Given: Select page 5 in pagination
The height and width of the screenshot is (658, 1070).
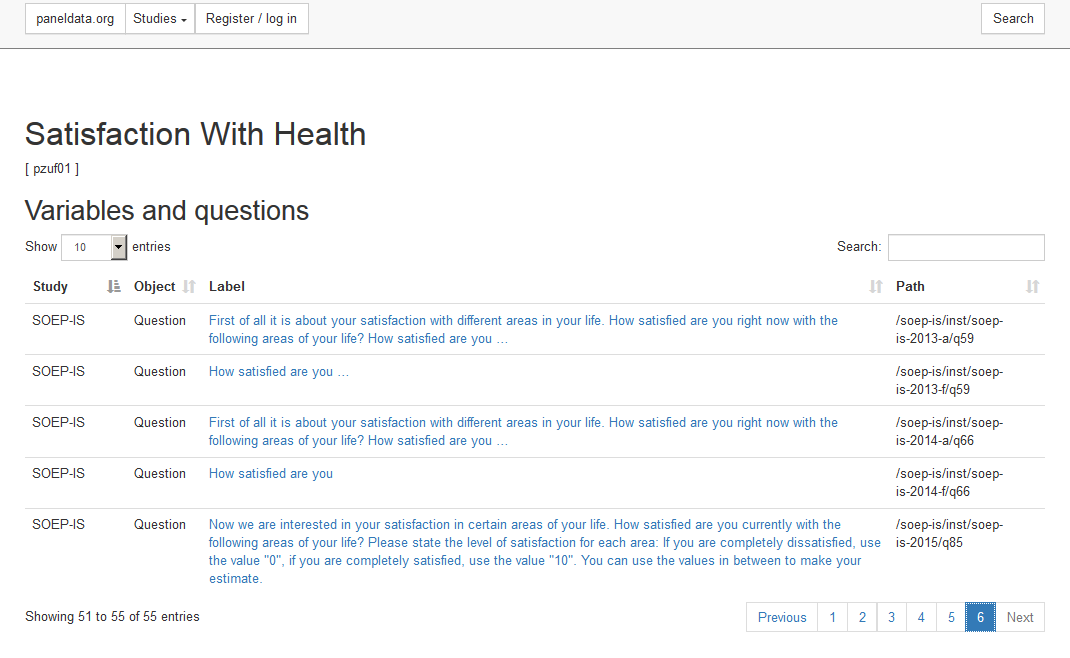Looking at the screenshot, I should [951, 617].
